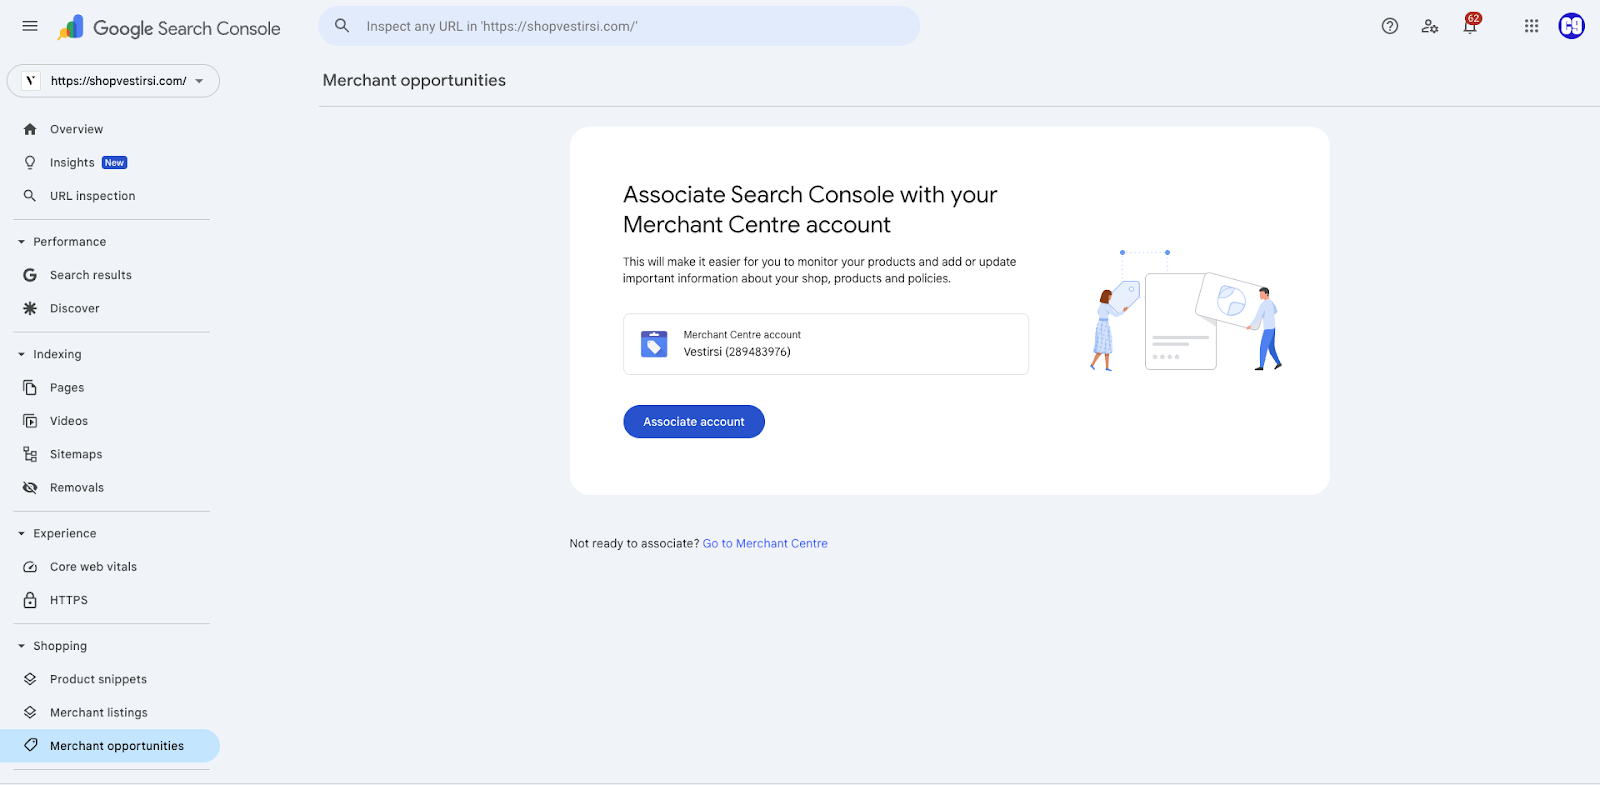
Task: Go to Sitemaps page
Action: 76,454
